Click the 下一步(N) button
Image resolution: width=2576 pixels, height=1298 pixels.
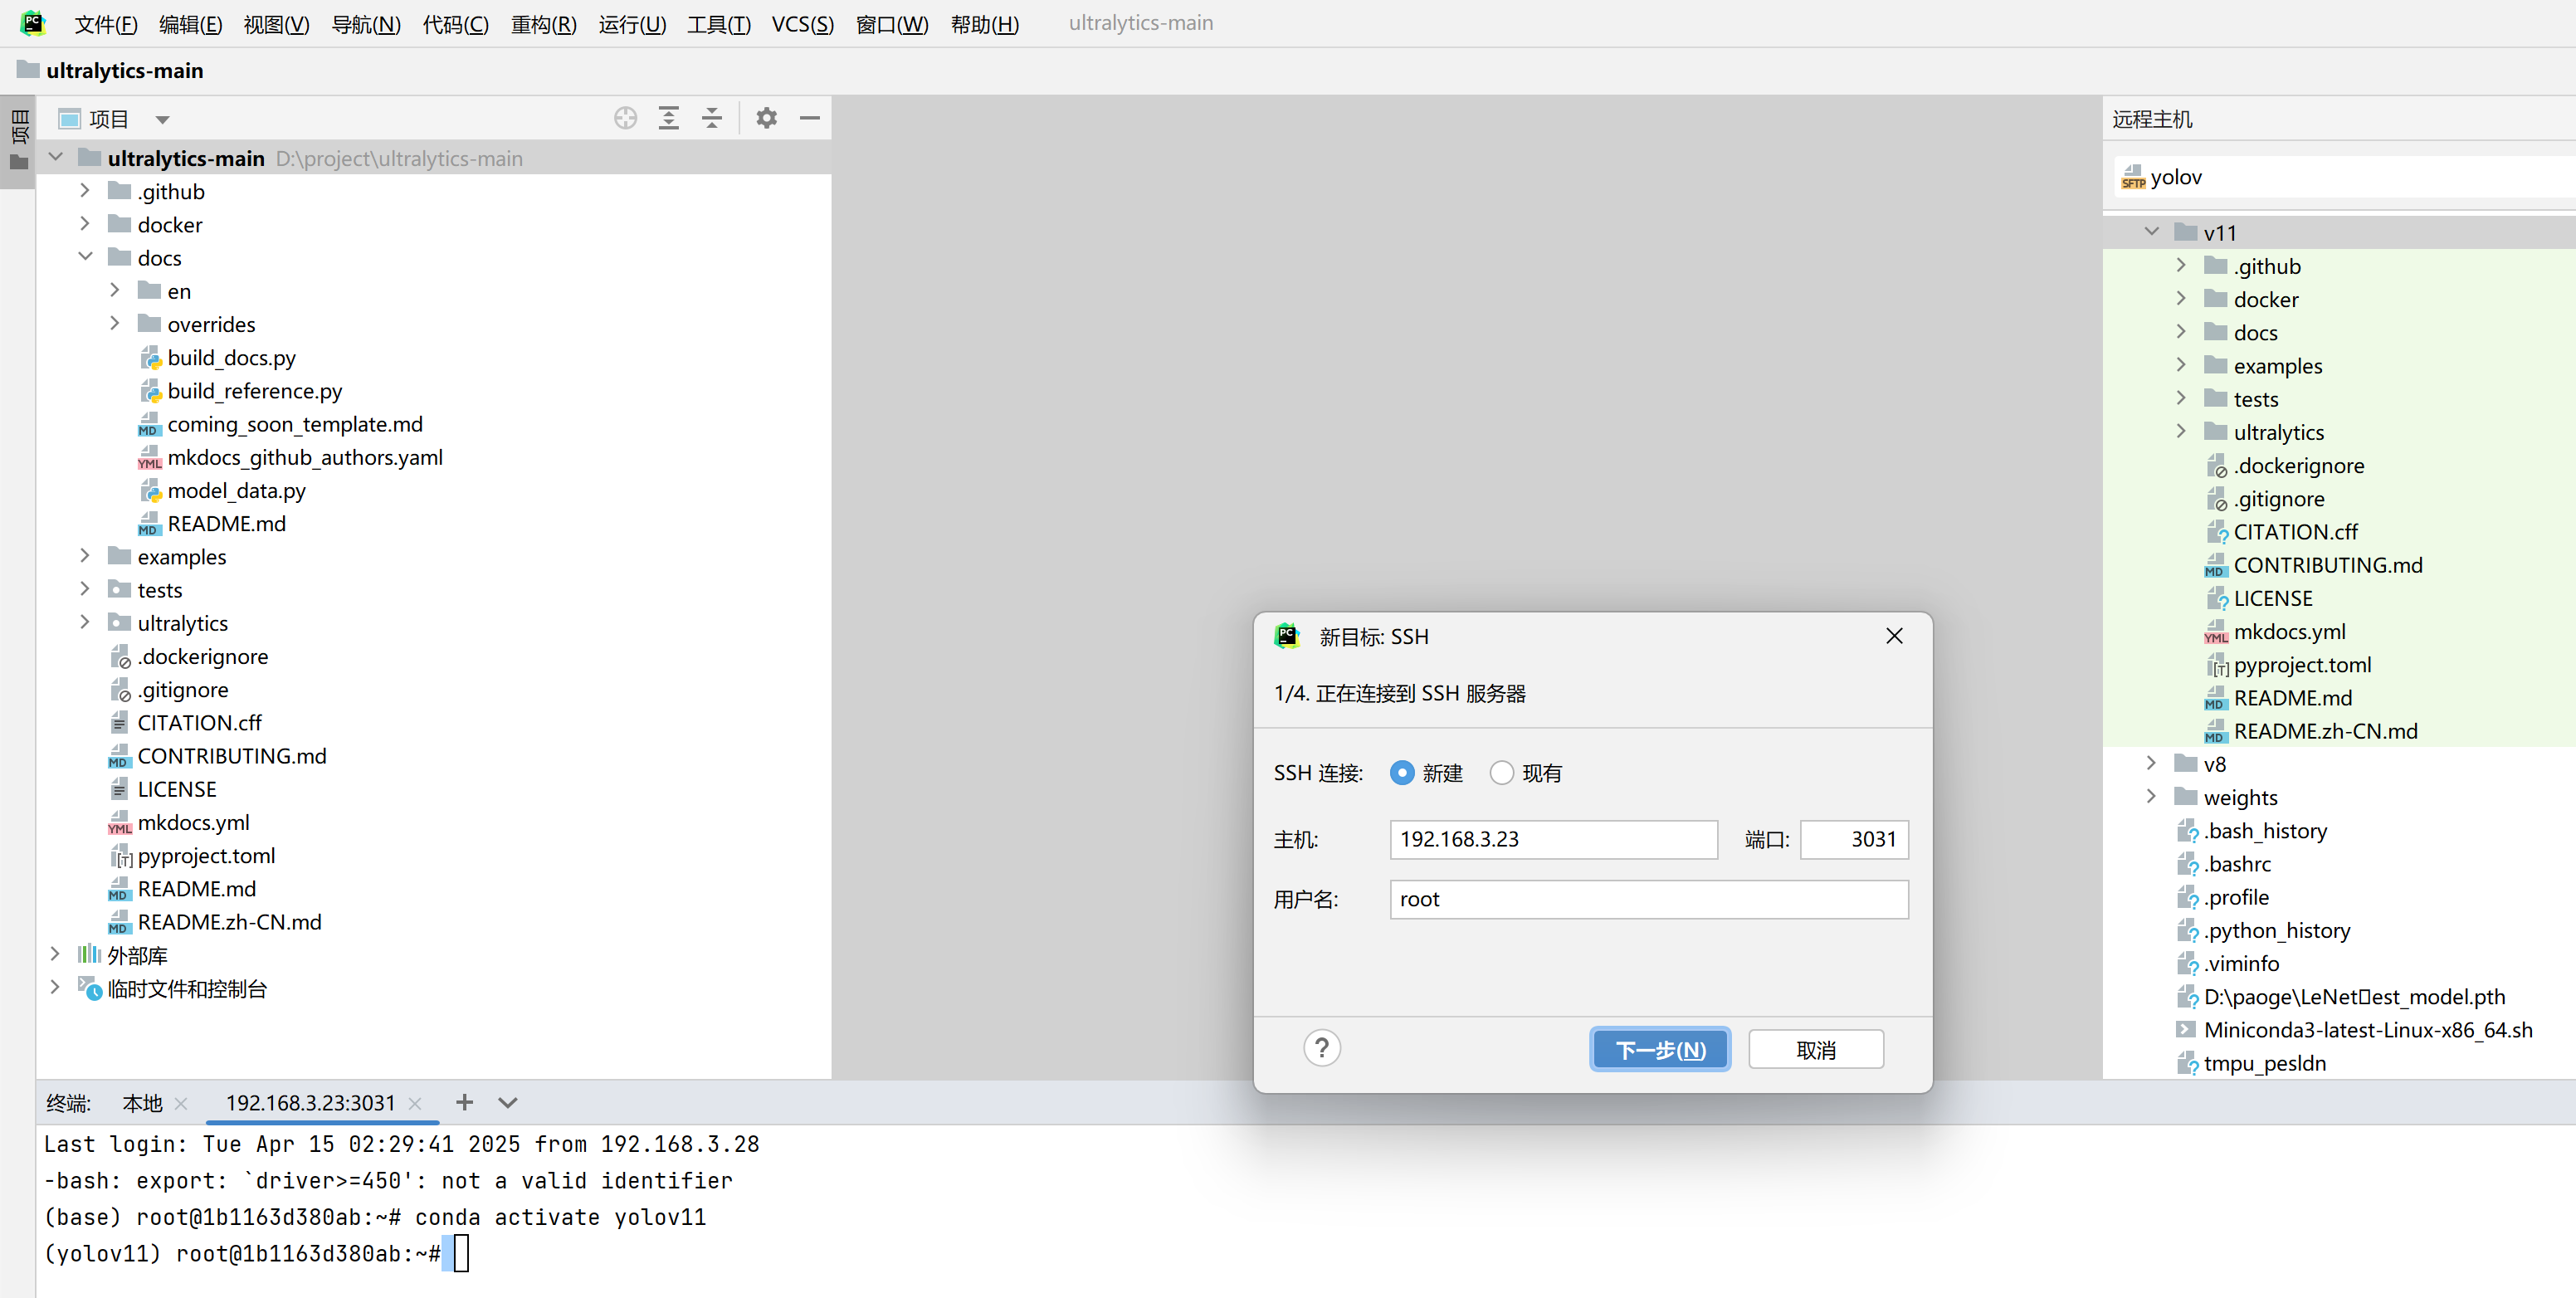pyautogui.click(x=1659, y=1048)
